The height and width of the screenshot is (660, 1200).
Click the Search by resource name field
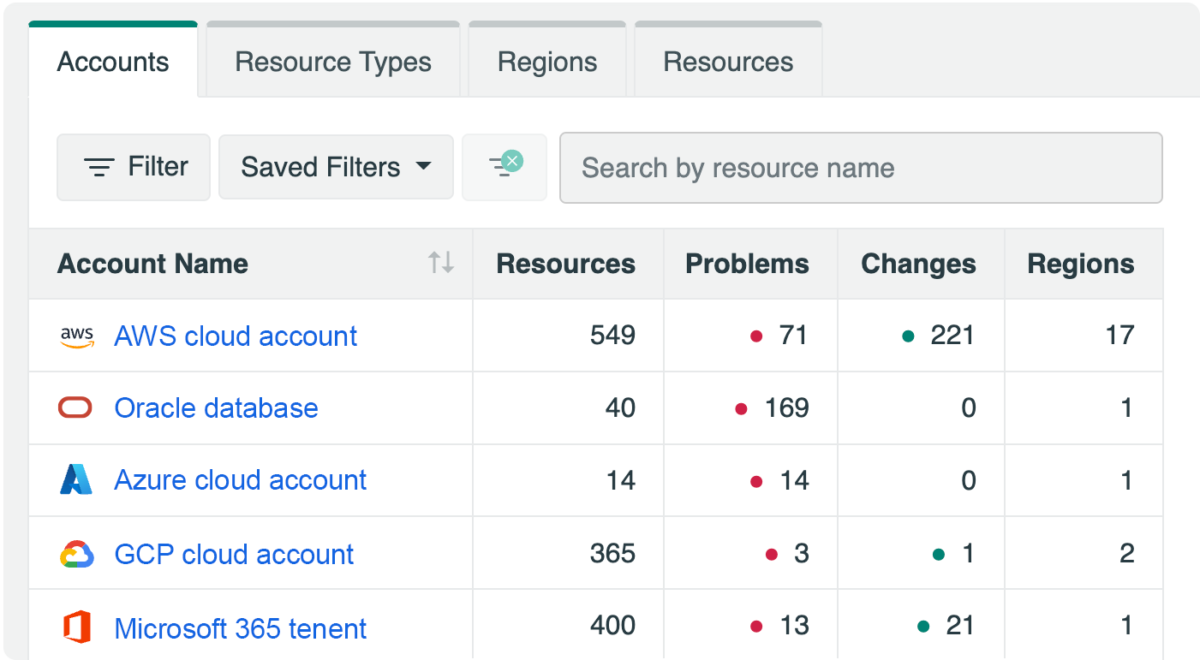[x=860, y=168]
